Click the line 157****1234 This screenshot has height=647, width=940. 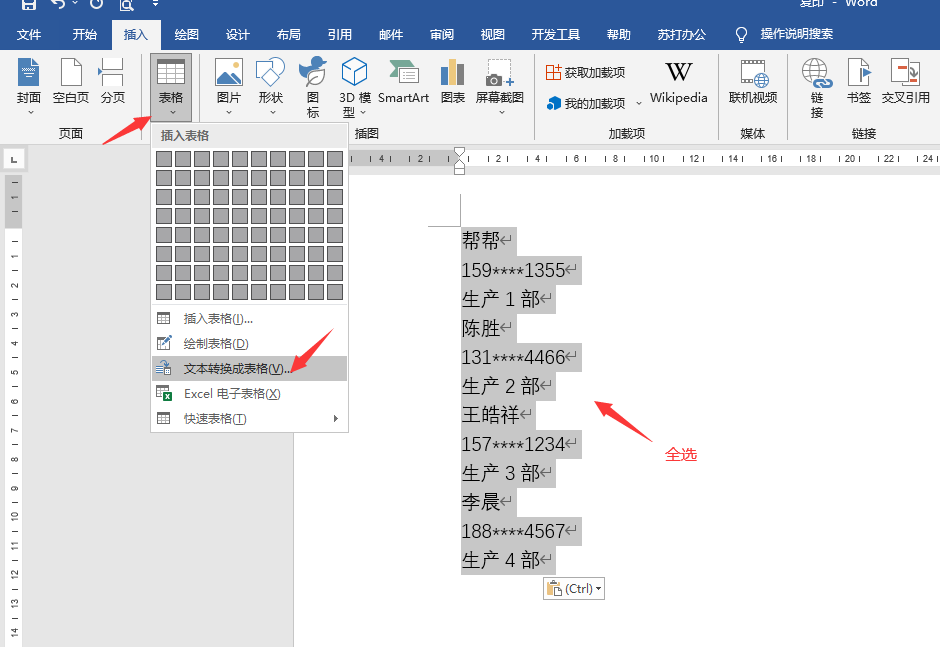513,444
